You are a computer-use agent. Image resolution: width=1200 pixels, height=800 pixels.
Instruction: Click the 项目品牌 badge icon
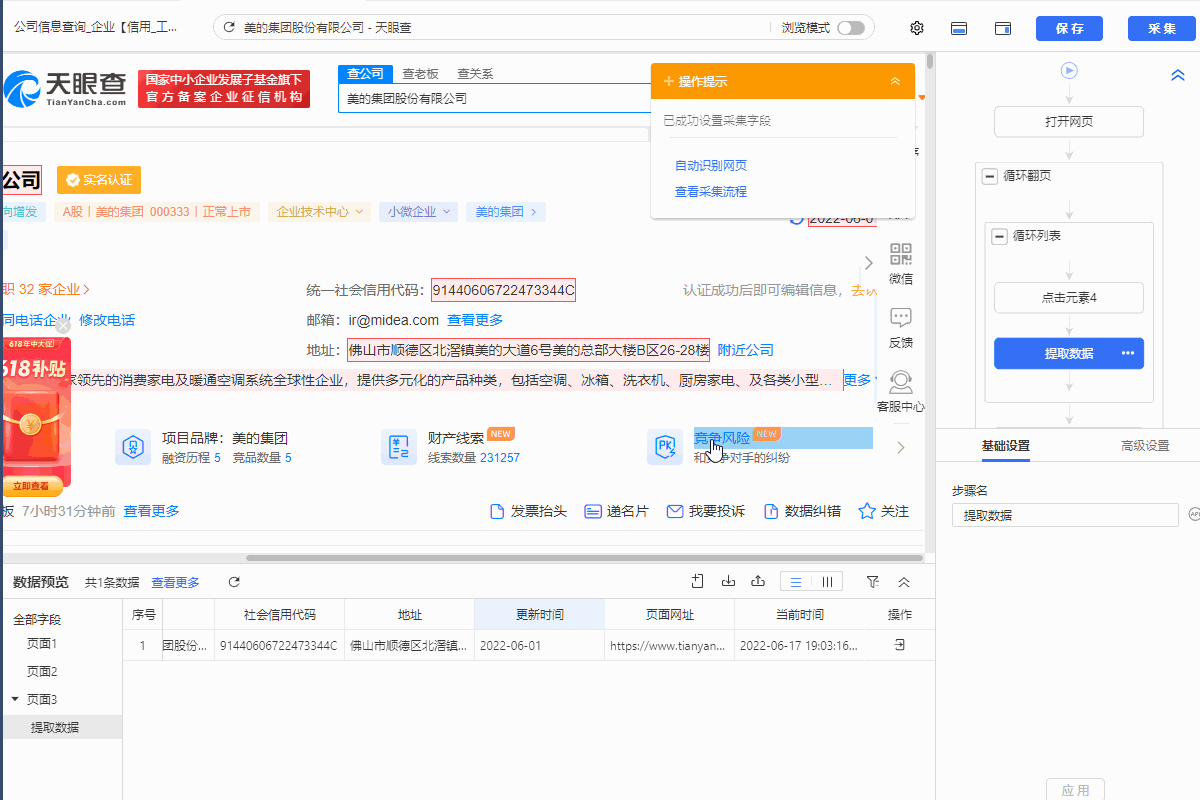click(x=133, y=447)
